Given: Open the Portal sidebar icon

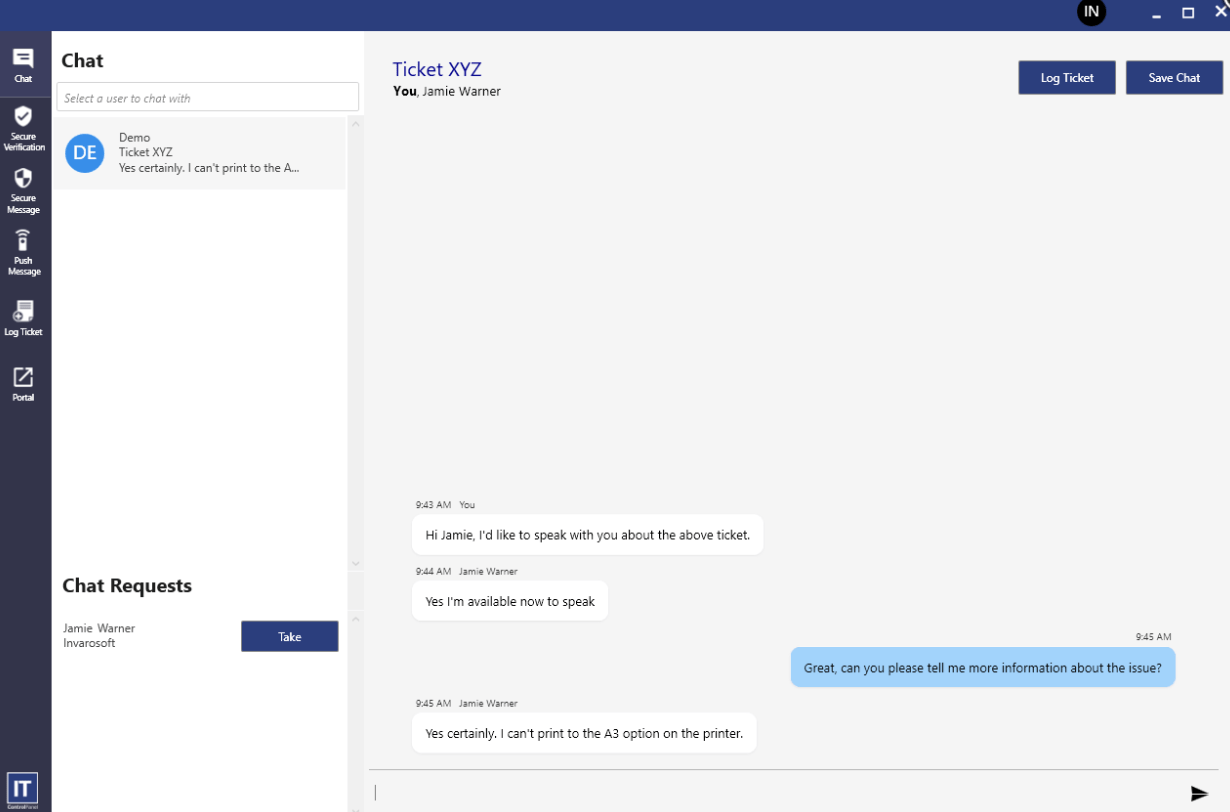Looking at the screenshot, I should pyautogui.click(x=23, y=383).
